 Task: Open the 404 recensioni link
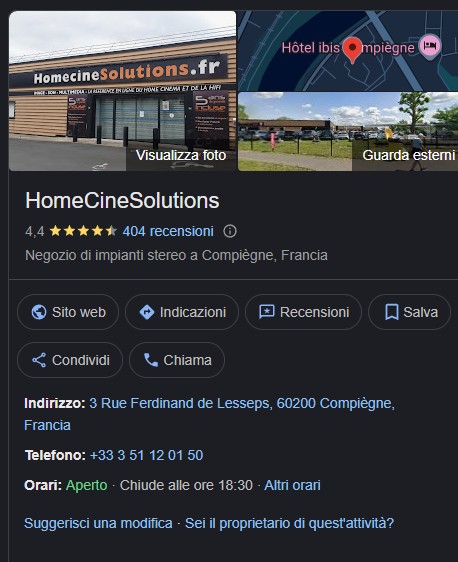[168, 231]
